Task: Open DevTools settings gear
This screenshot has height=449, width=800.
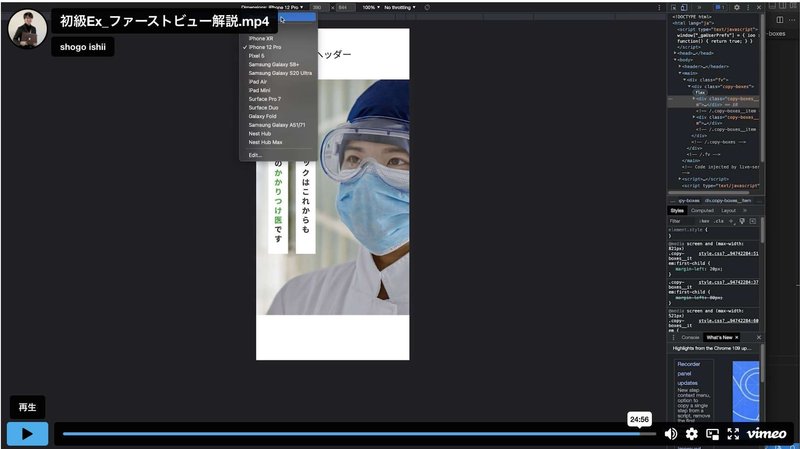Action: [737, 8]
